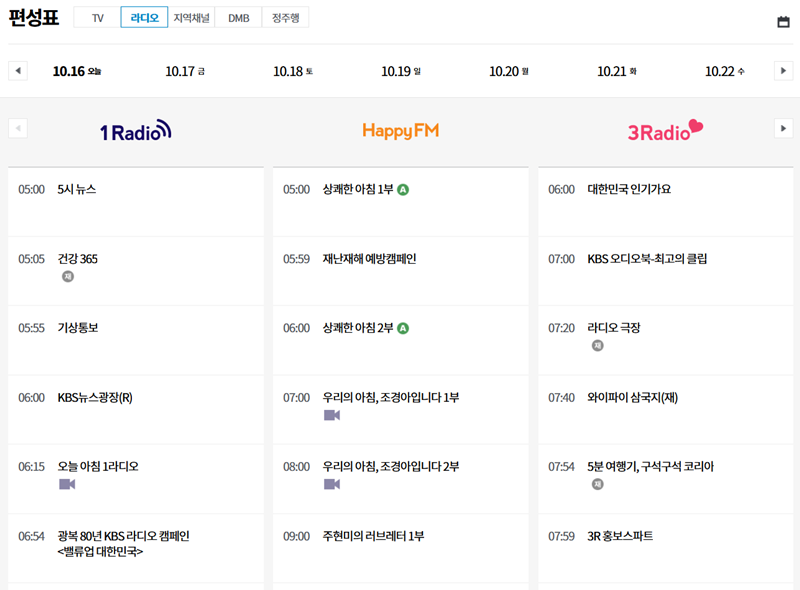Open the KBS뉴스광장(R) program

pyautogui.click(x=95, y=398)
